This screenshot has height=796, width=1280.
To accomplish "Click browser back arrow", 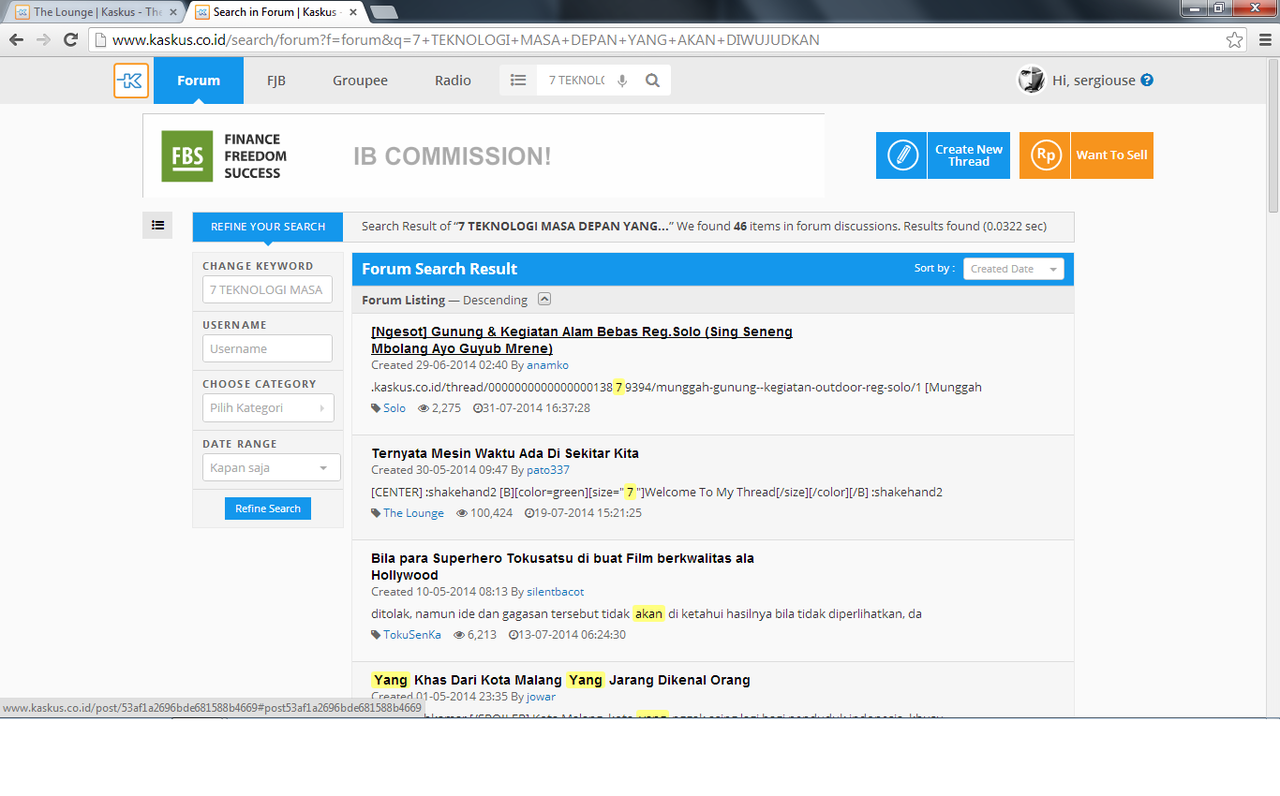I will click(16, 40).
